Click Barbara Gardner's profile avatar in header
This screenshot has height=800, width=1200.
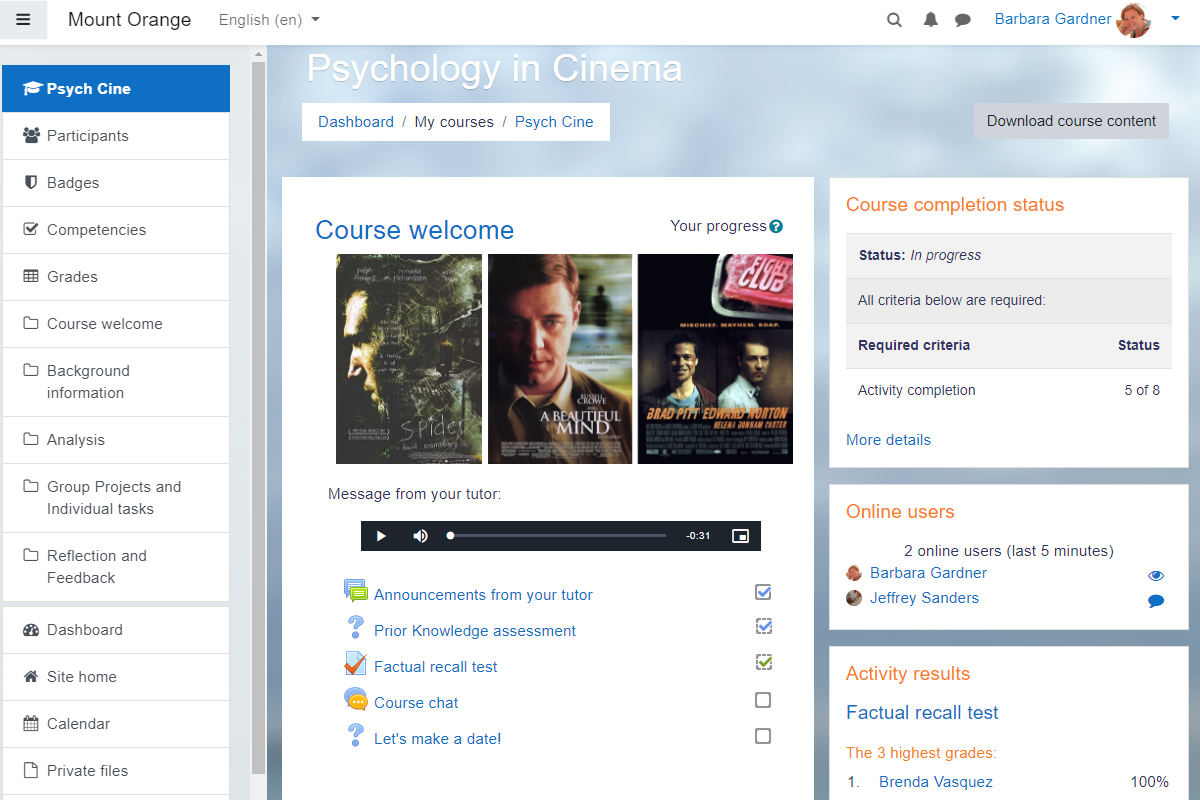1134,20
